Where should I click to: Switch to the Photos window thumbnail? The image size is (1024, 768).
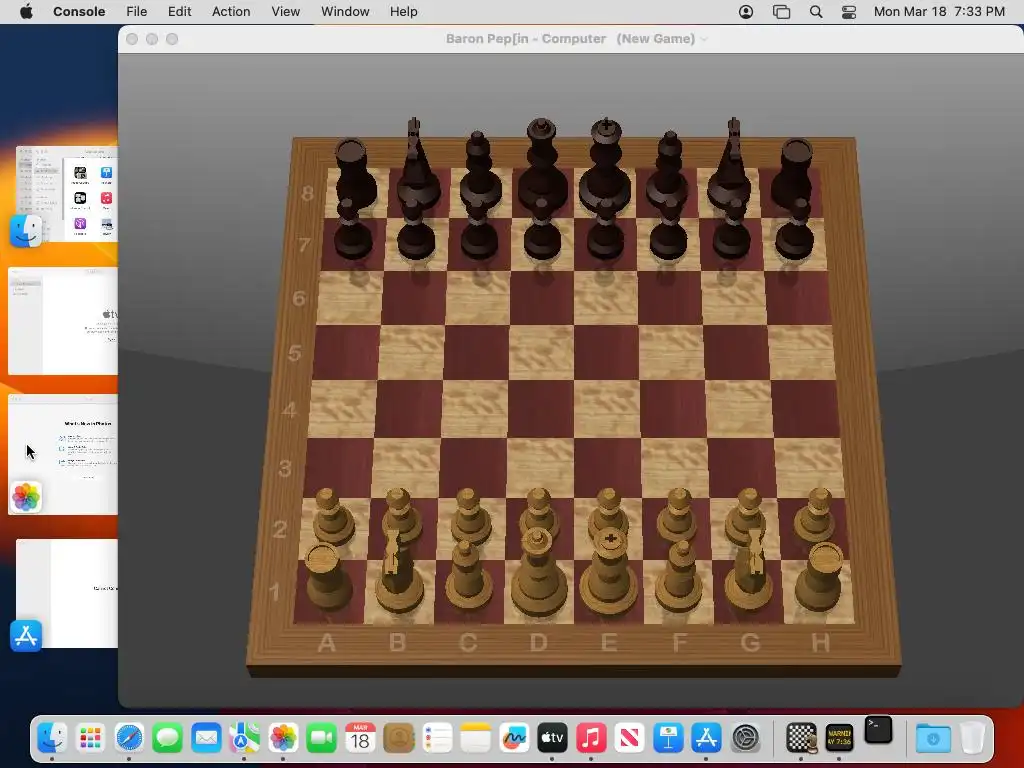point(63,455)
